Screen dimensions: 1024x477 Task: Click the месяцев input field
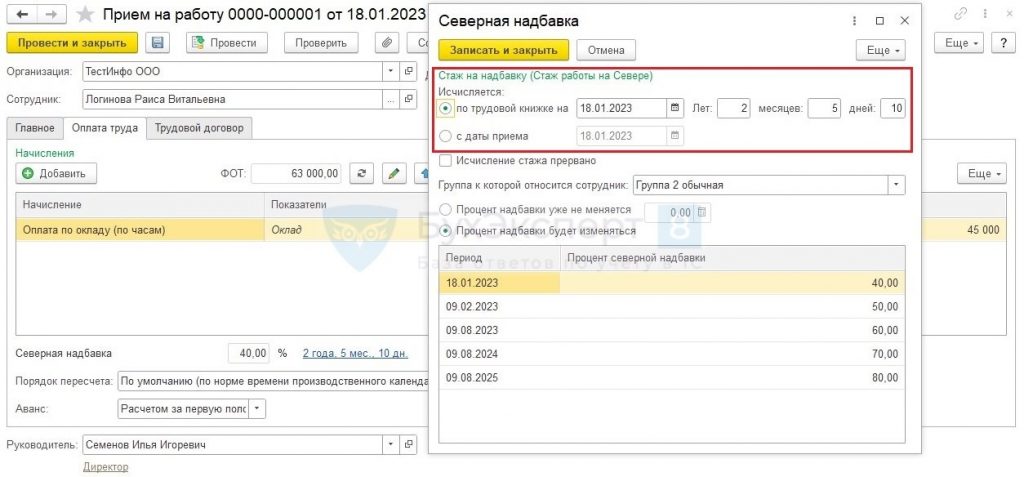point(824,108)
